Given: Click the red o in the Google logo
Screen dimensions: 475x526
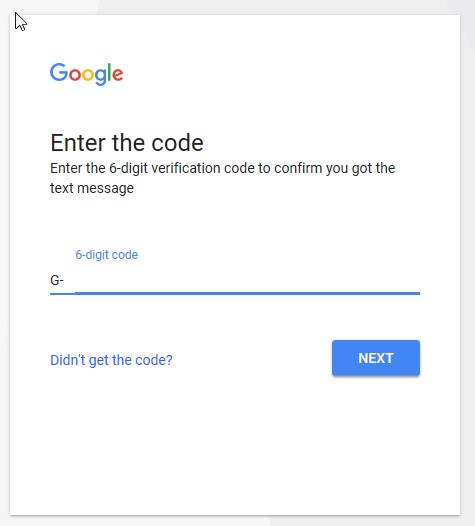Looking at the screenshot, I should coord(75,74).
